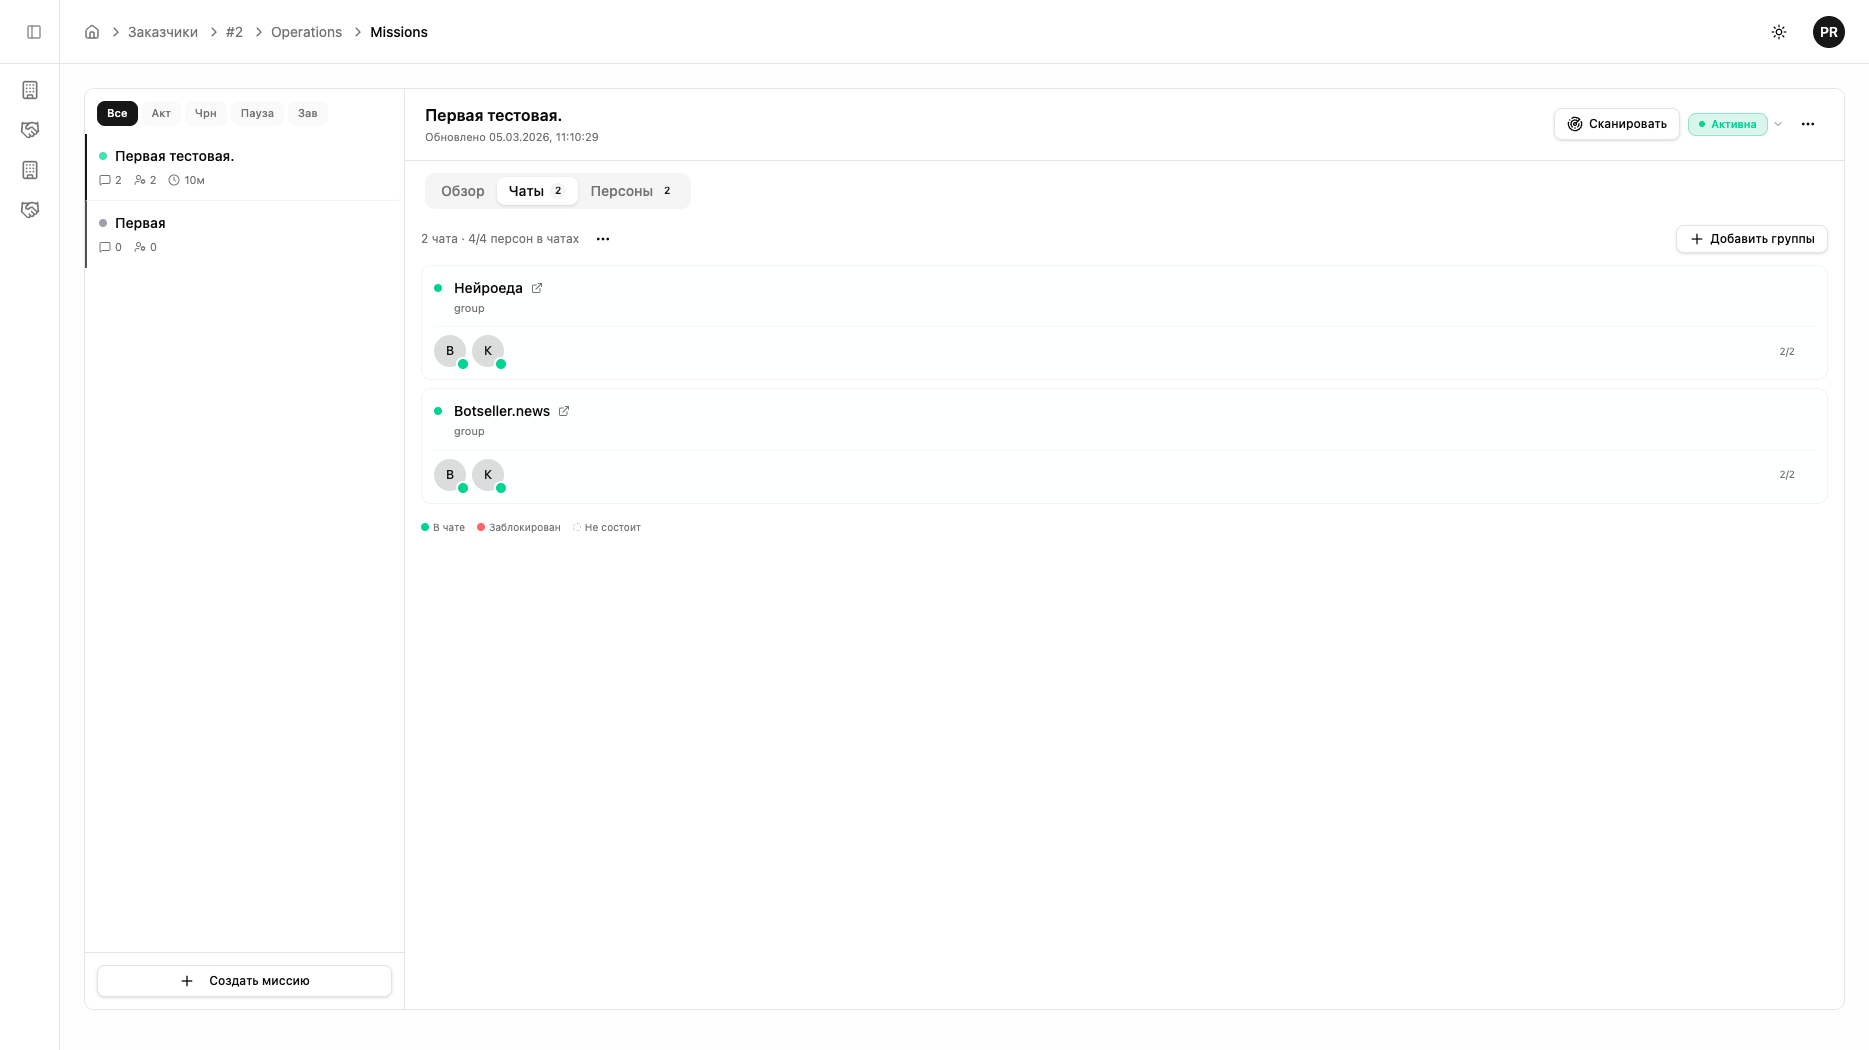Screen dimensions: 1869x1050
Task: Select the Первая mission in list
Action: (140, 223)
